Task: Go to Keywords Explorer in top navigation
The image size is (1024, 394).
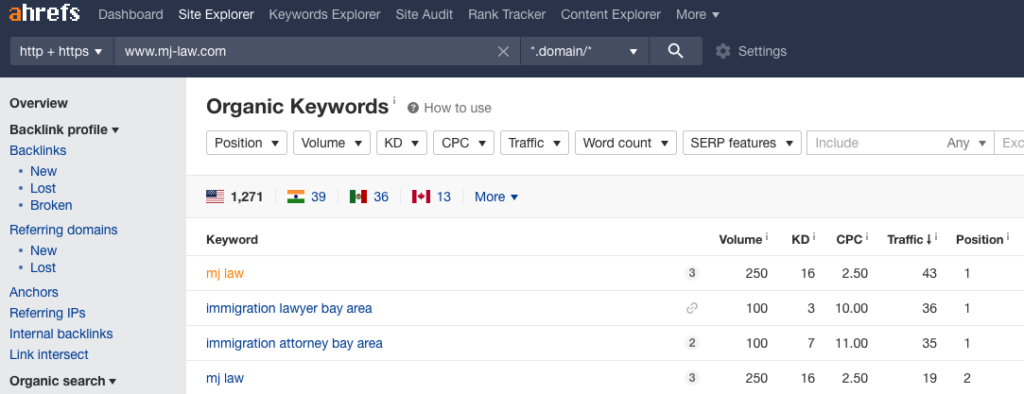Action: tap(325, 14)
